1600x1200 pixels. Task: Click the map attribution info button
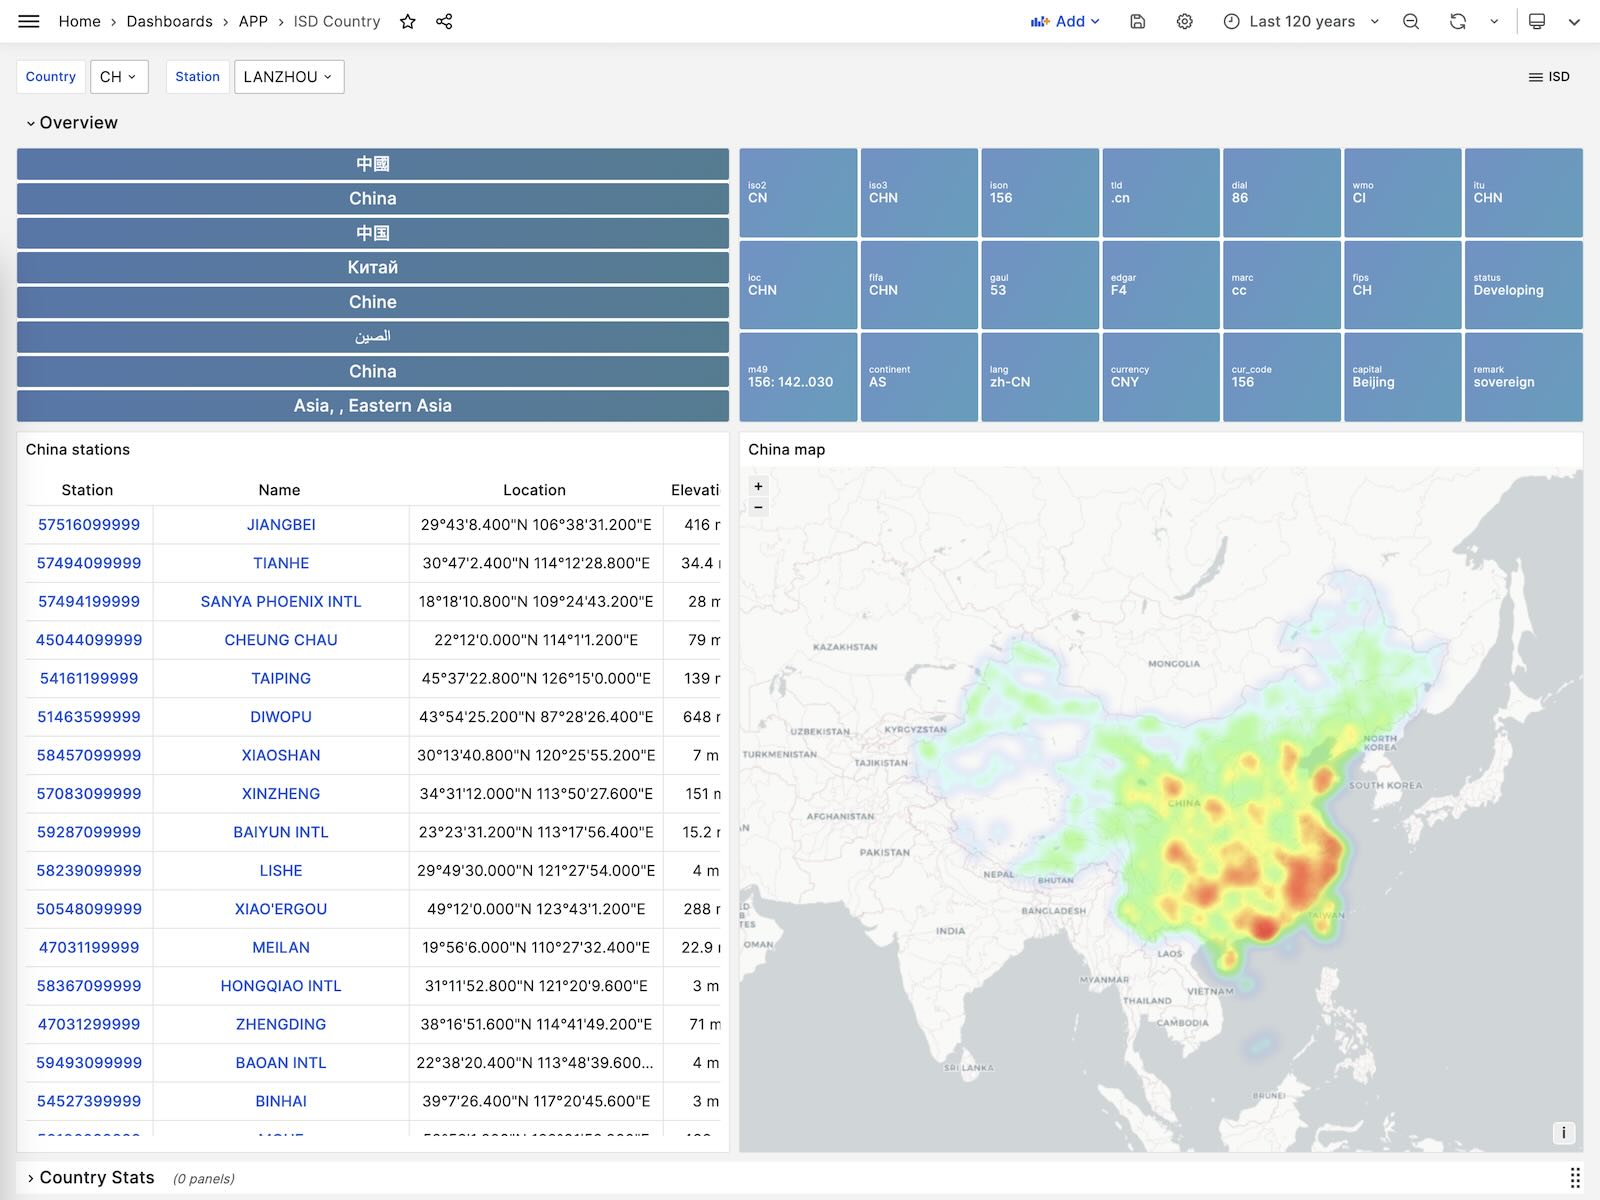1563,1133
